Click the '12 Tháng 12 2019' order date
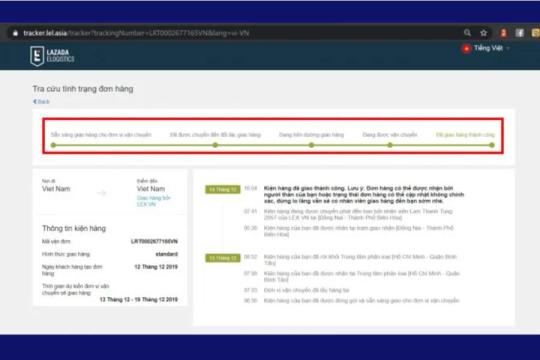Image resolution: width=540 pixels, height=360 pixels. tap(156, 267)
